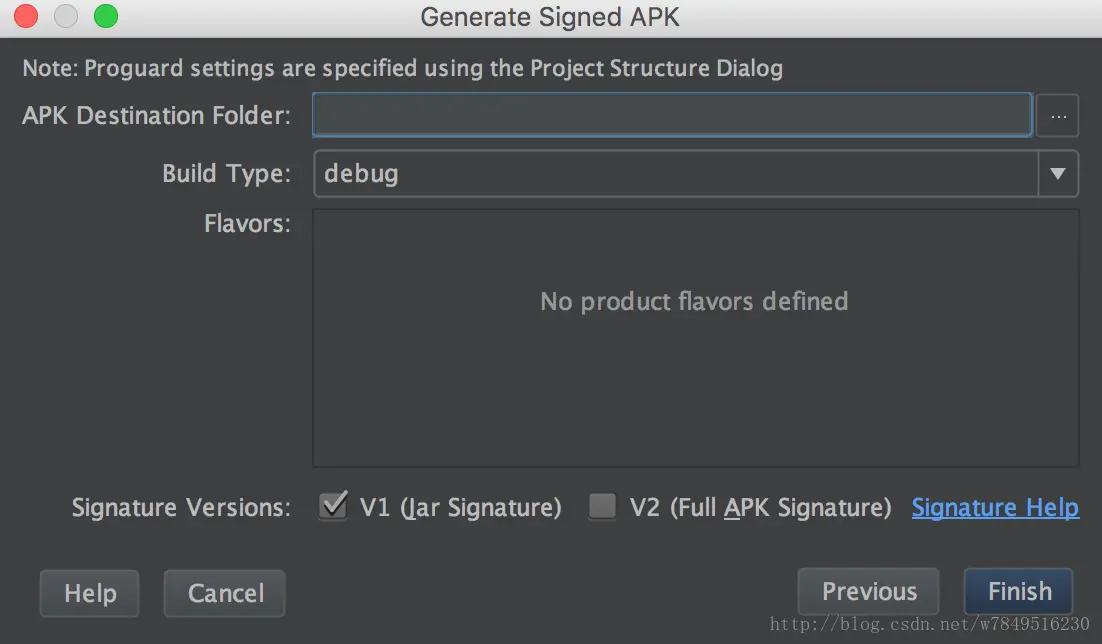Click the V1 (Jar Signature) label text
This screenshot has width=1102, height=644.
pyautogui.click(x=460, y=508)
